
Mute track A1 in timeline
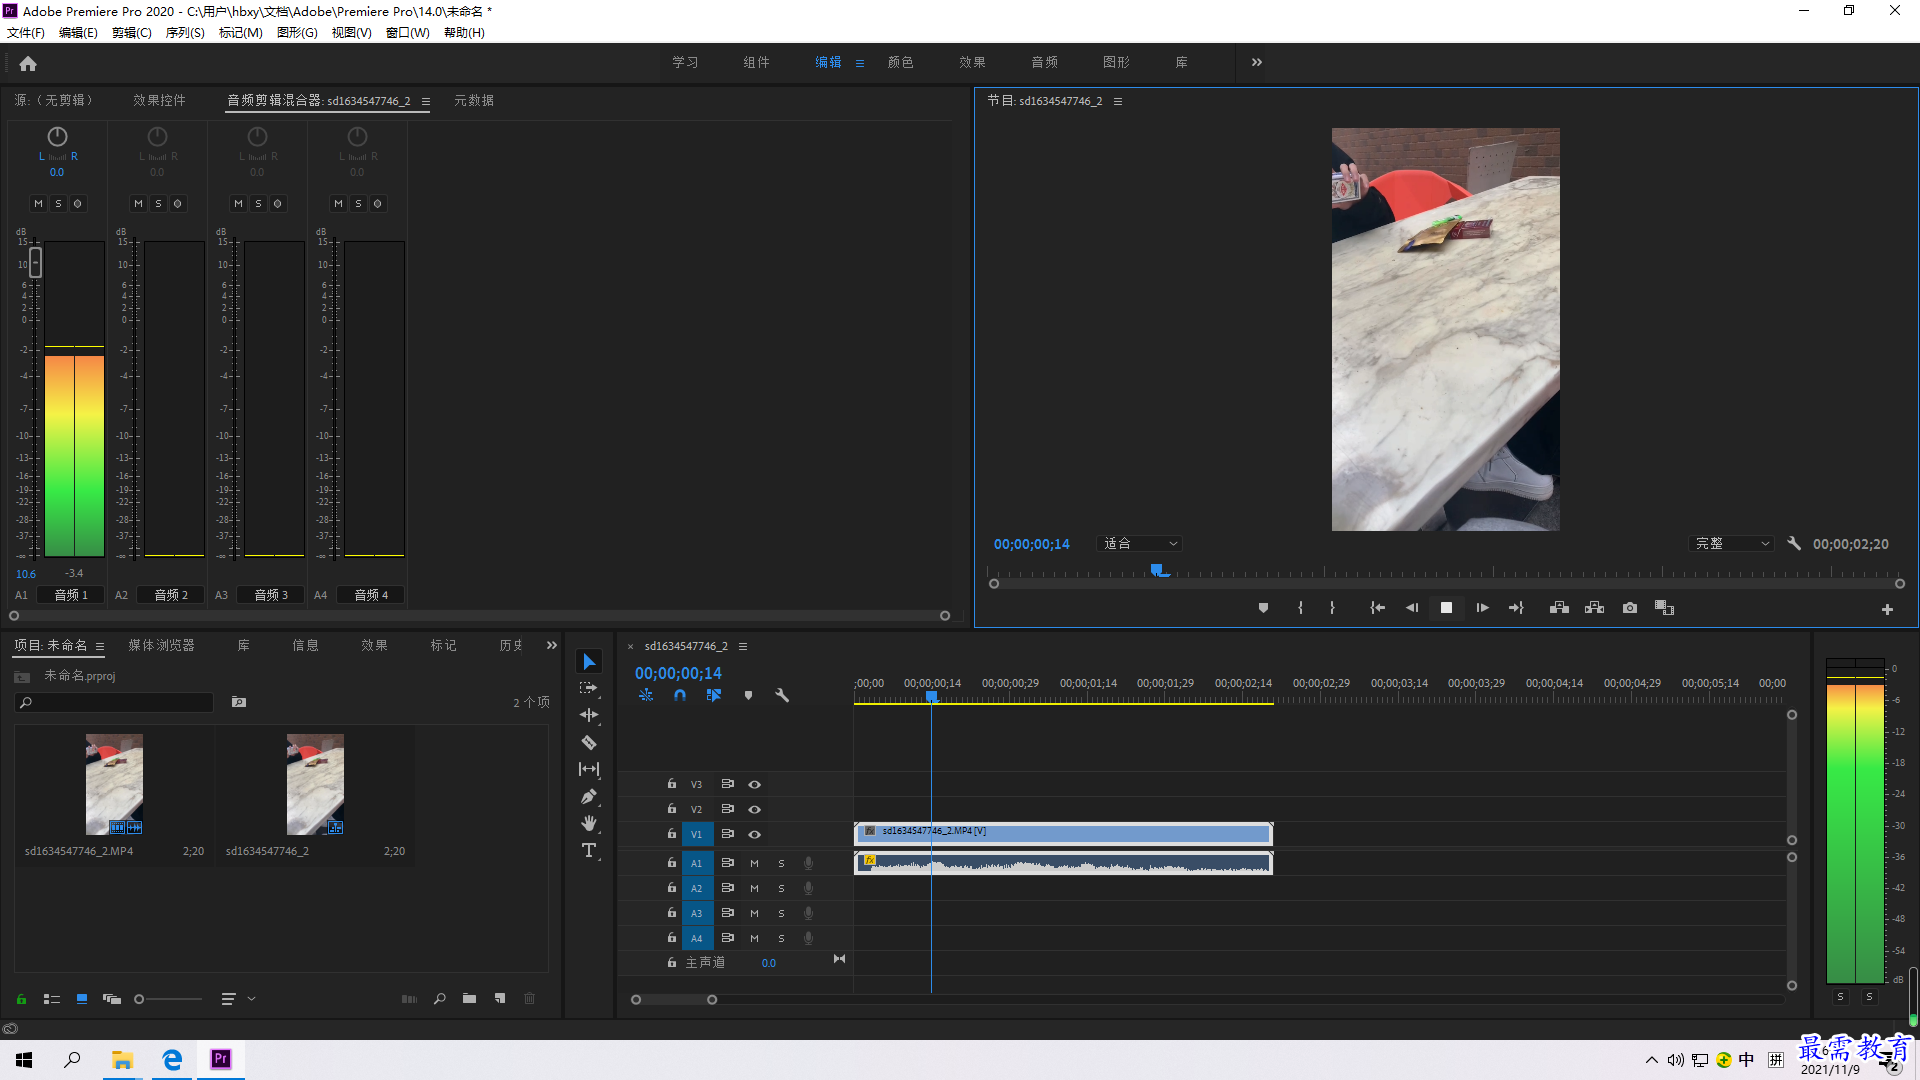click(x=755, y=863)
